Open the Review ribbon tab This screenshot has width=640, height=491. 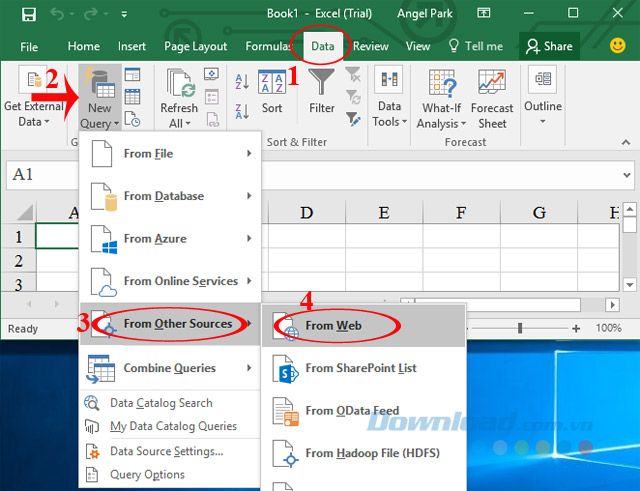(371, 46)
